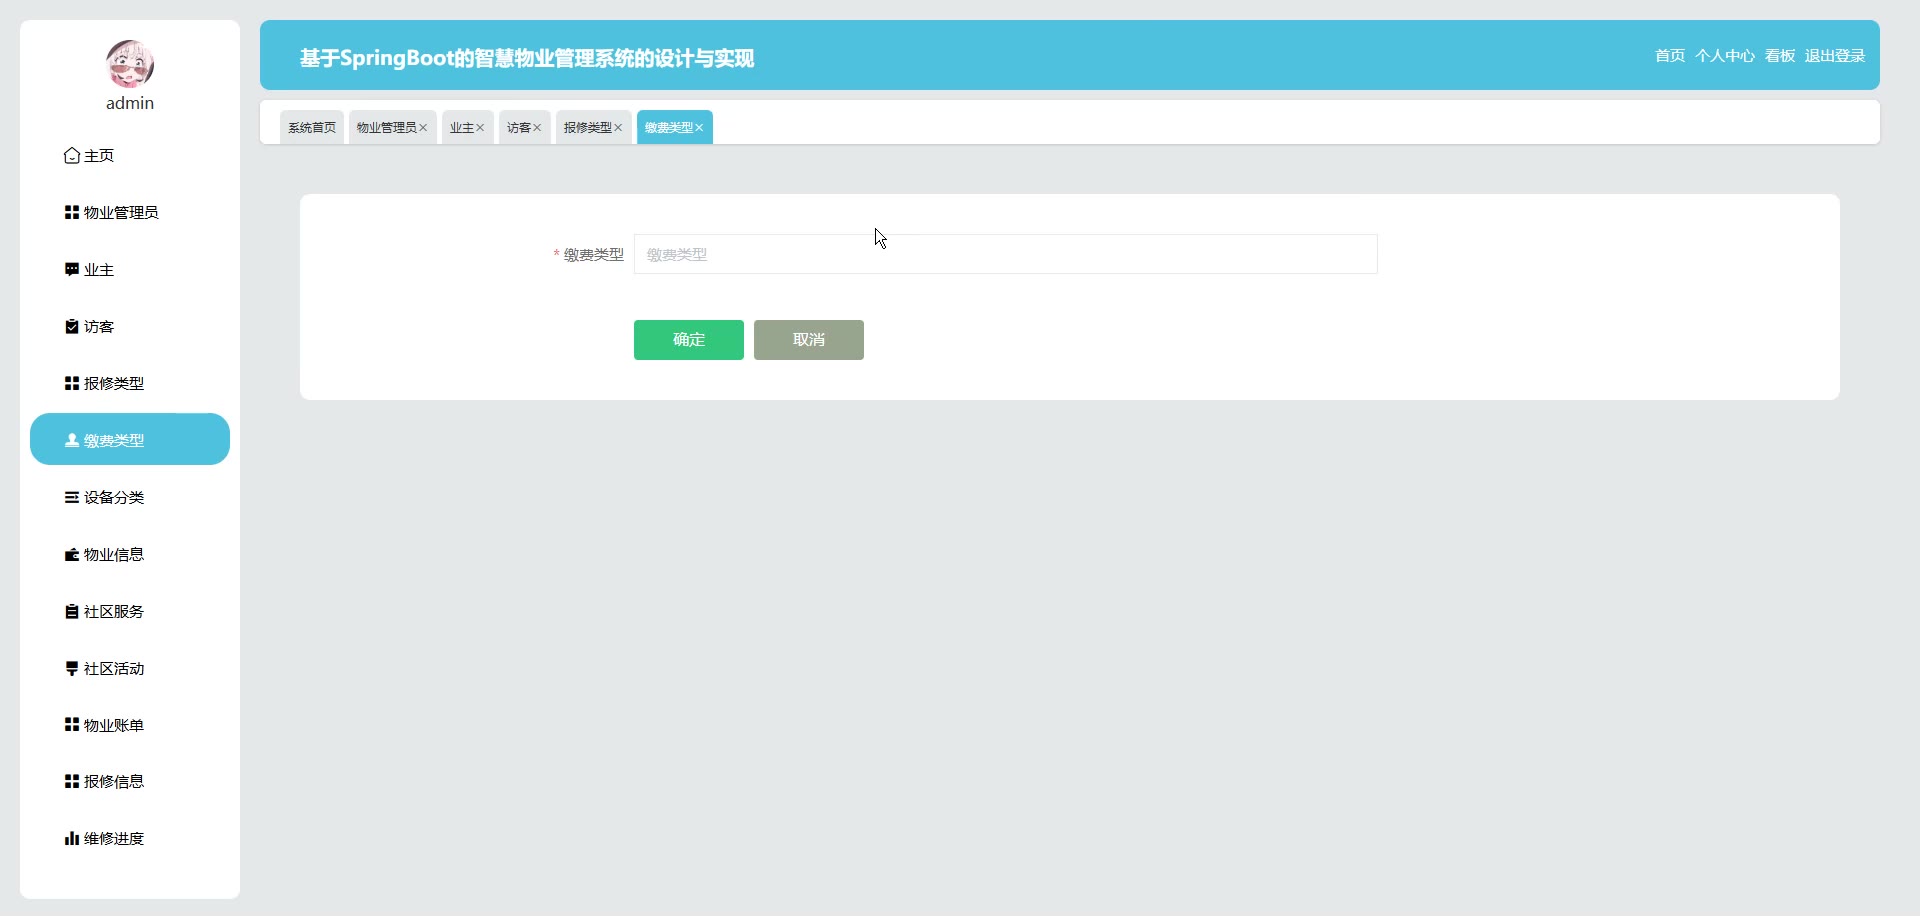Close the 报修类型 tab
1920x916 pixels.
tap(618, 128)
